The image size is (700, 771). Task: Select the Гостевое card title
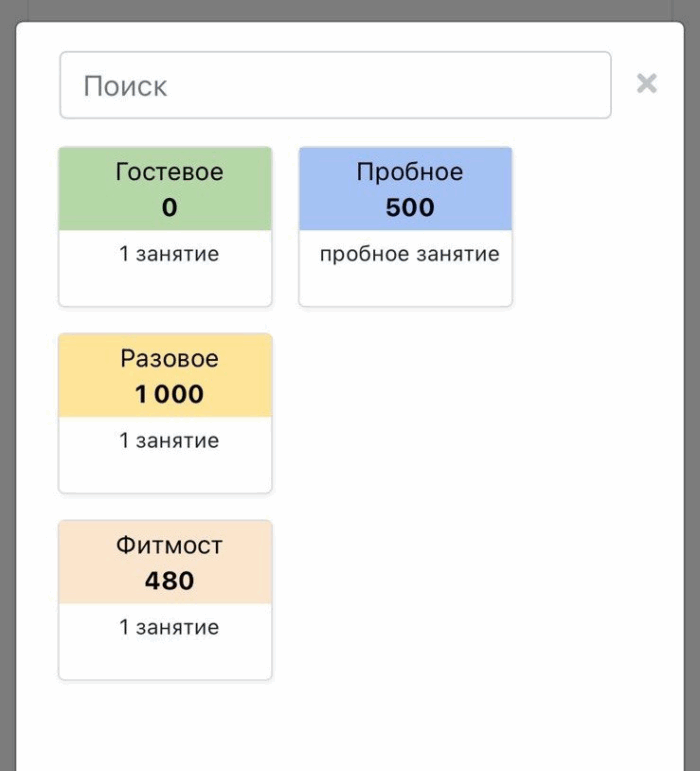169,172
